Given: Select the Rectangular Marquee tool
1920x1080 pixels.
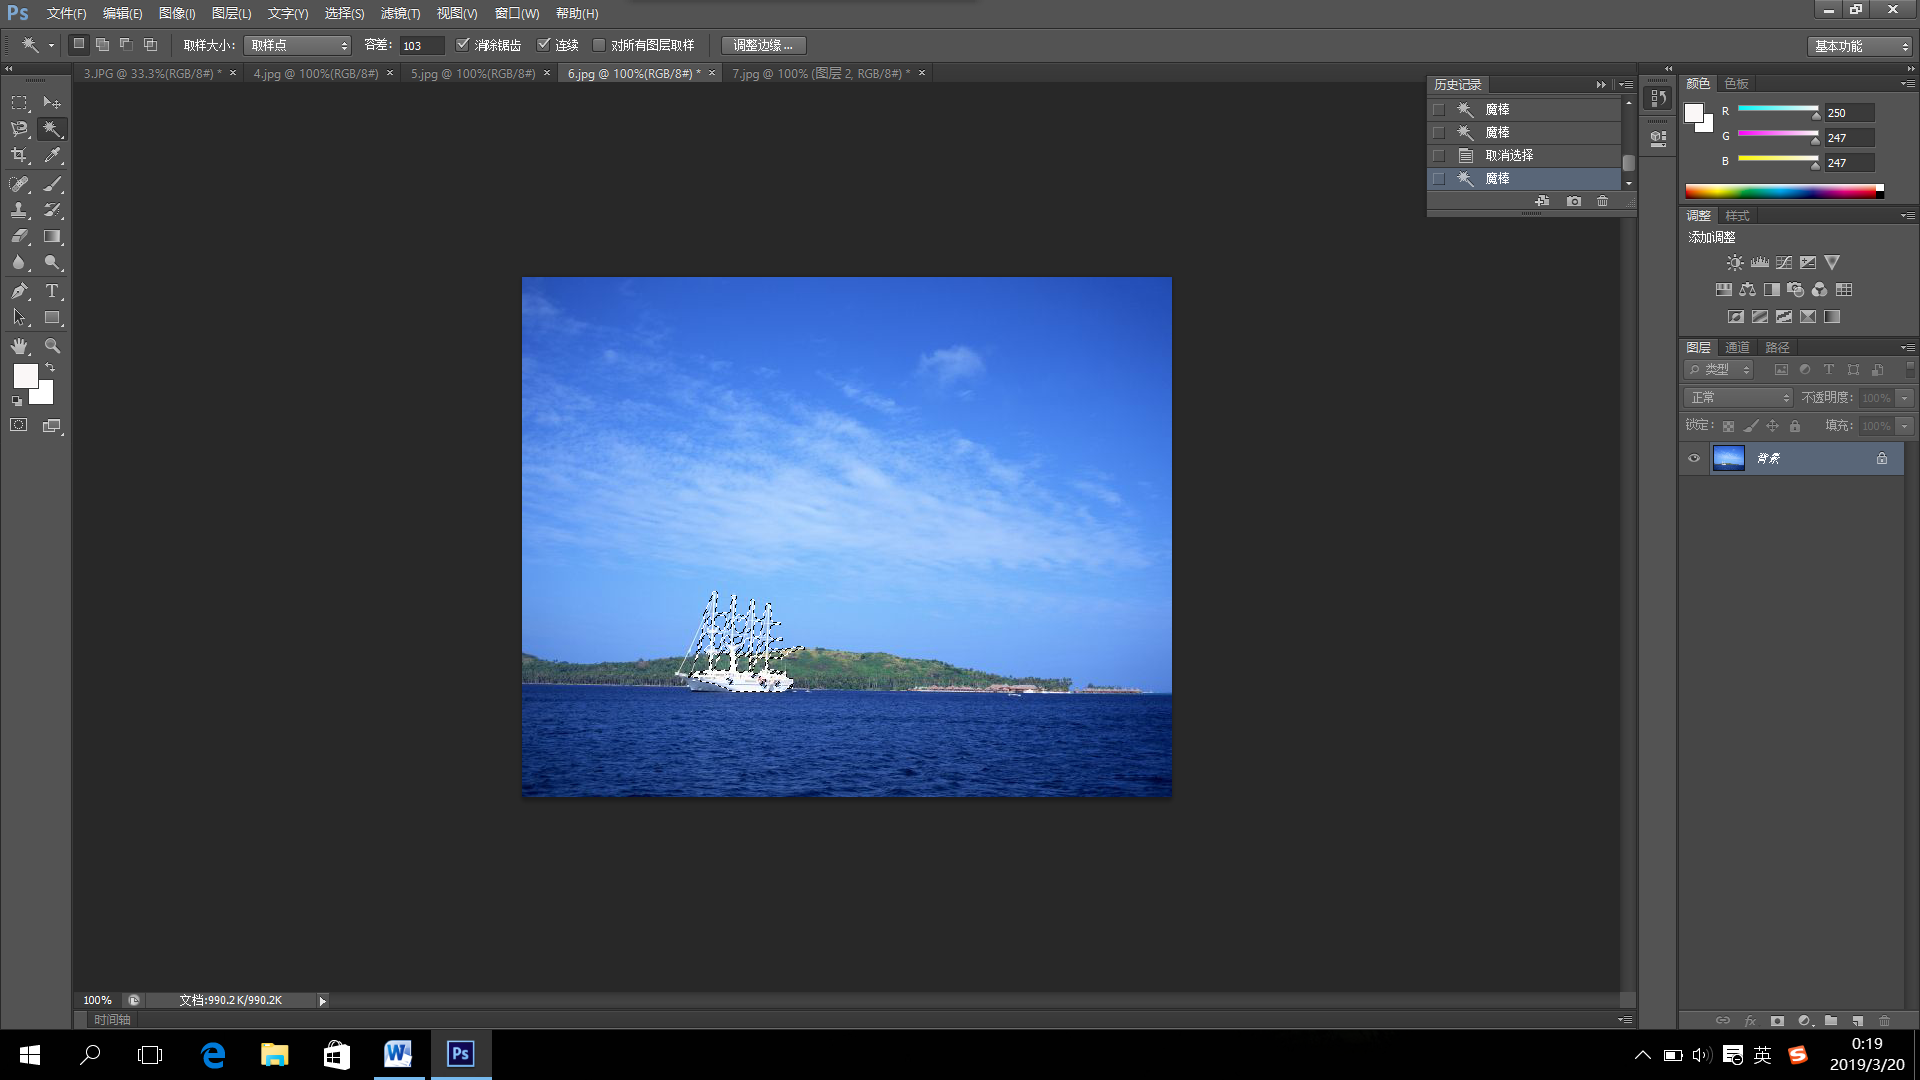Looking at the screenshot, I should coord(19,103).
